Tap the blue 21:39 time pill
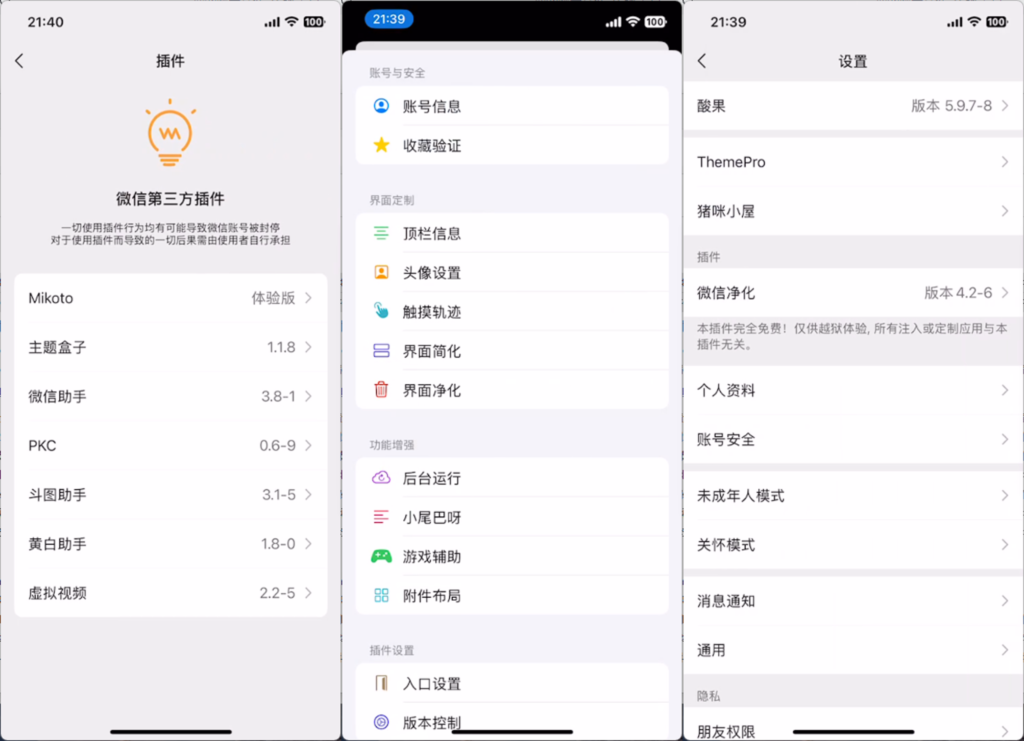The height and width of the screenshot is (741, 1024). 389,19
